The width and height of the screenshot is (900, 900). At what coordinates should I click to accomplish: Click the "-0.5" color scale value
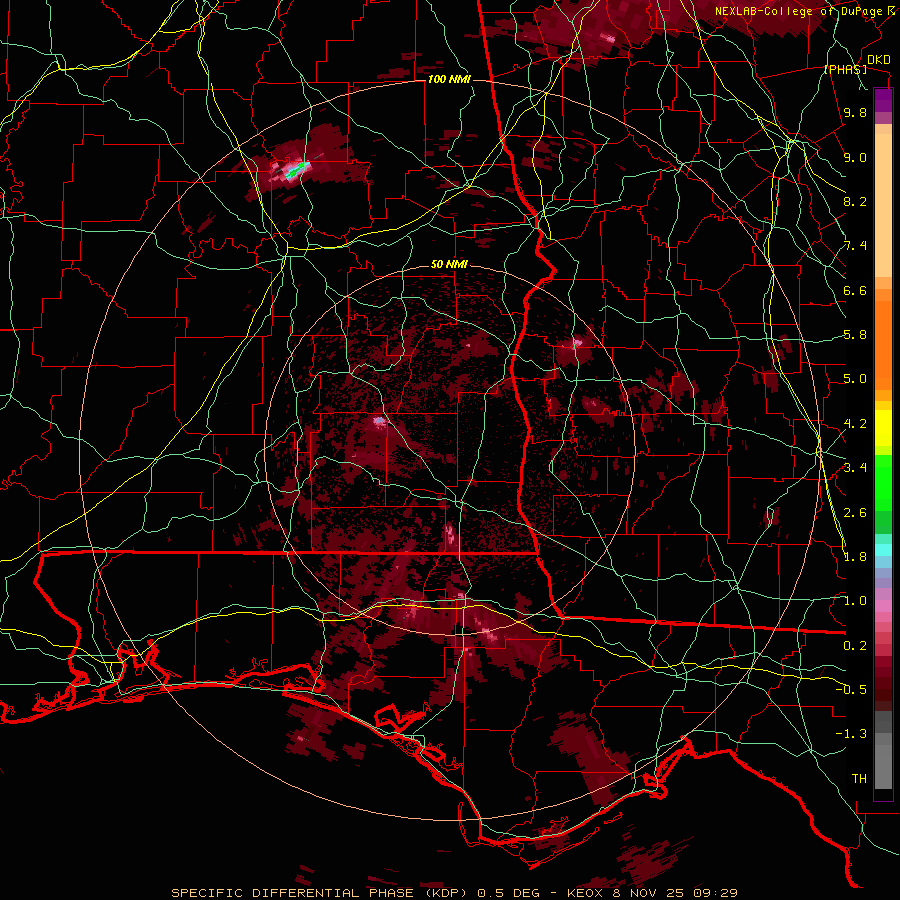tap(852, 690)
